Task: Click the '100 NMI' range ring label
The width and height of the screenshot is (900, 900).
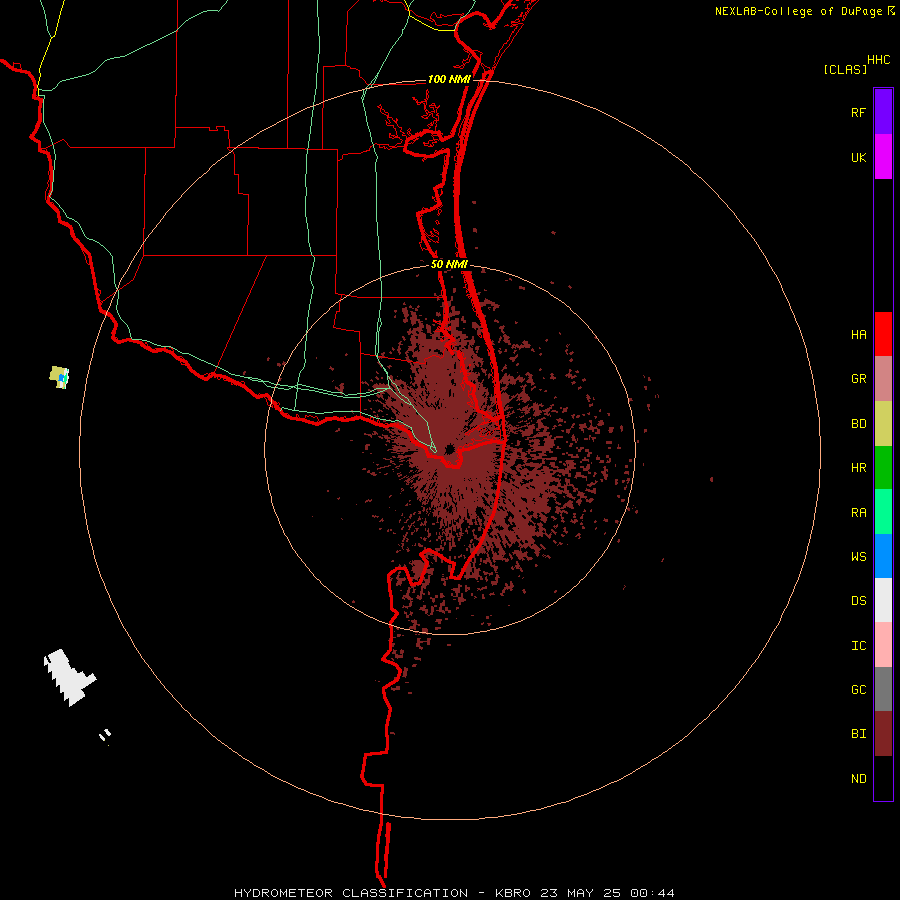Action: [x=449, y=79]
